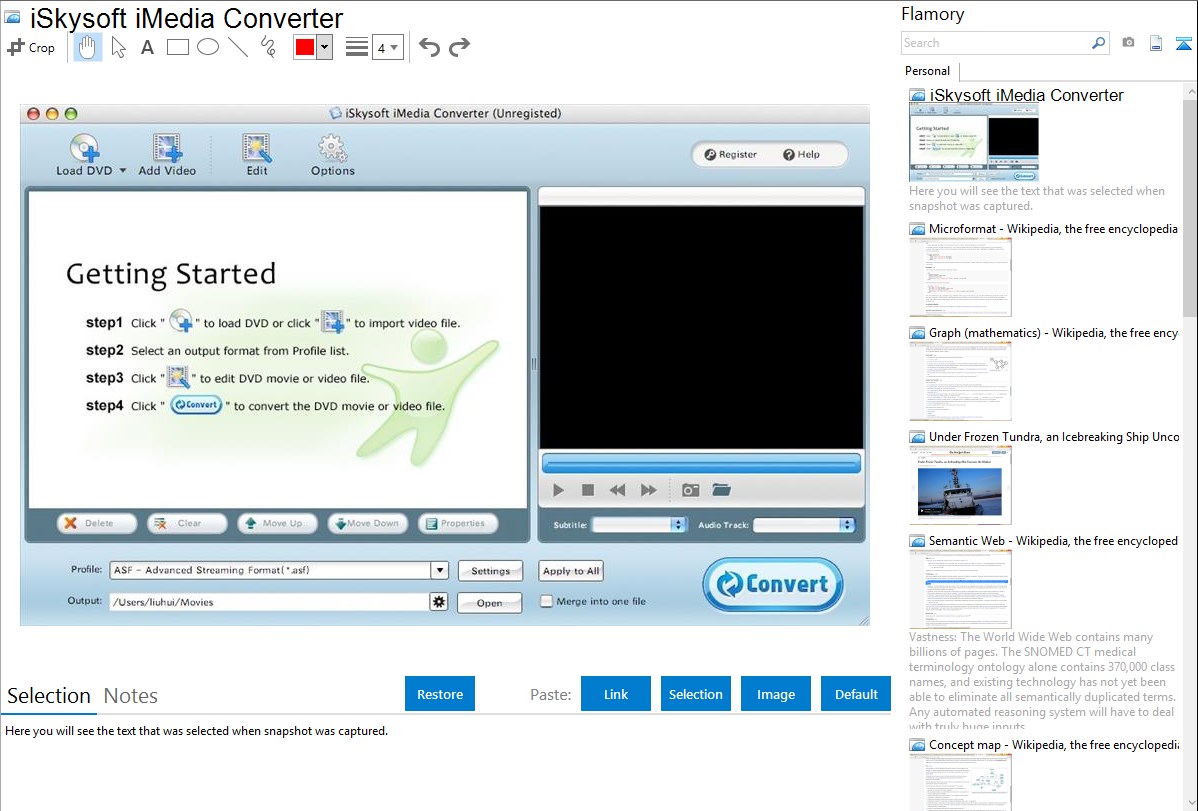
Task: Click the Flamory search field
Action: [996, 43]
